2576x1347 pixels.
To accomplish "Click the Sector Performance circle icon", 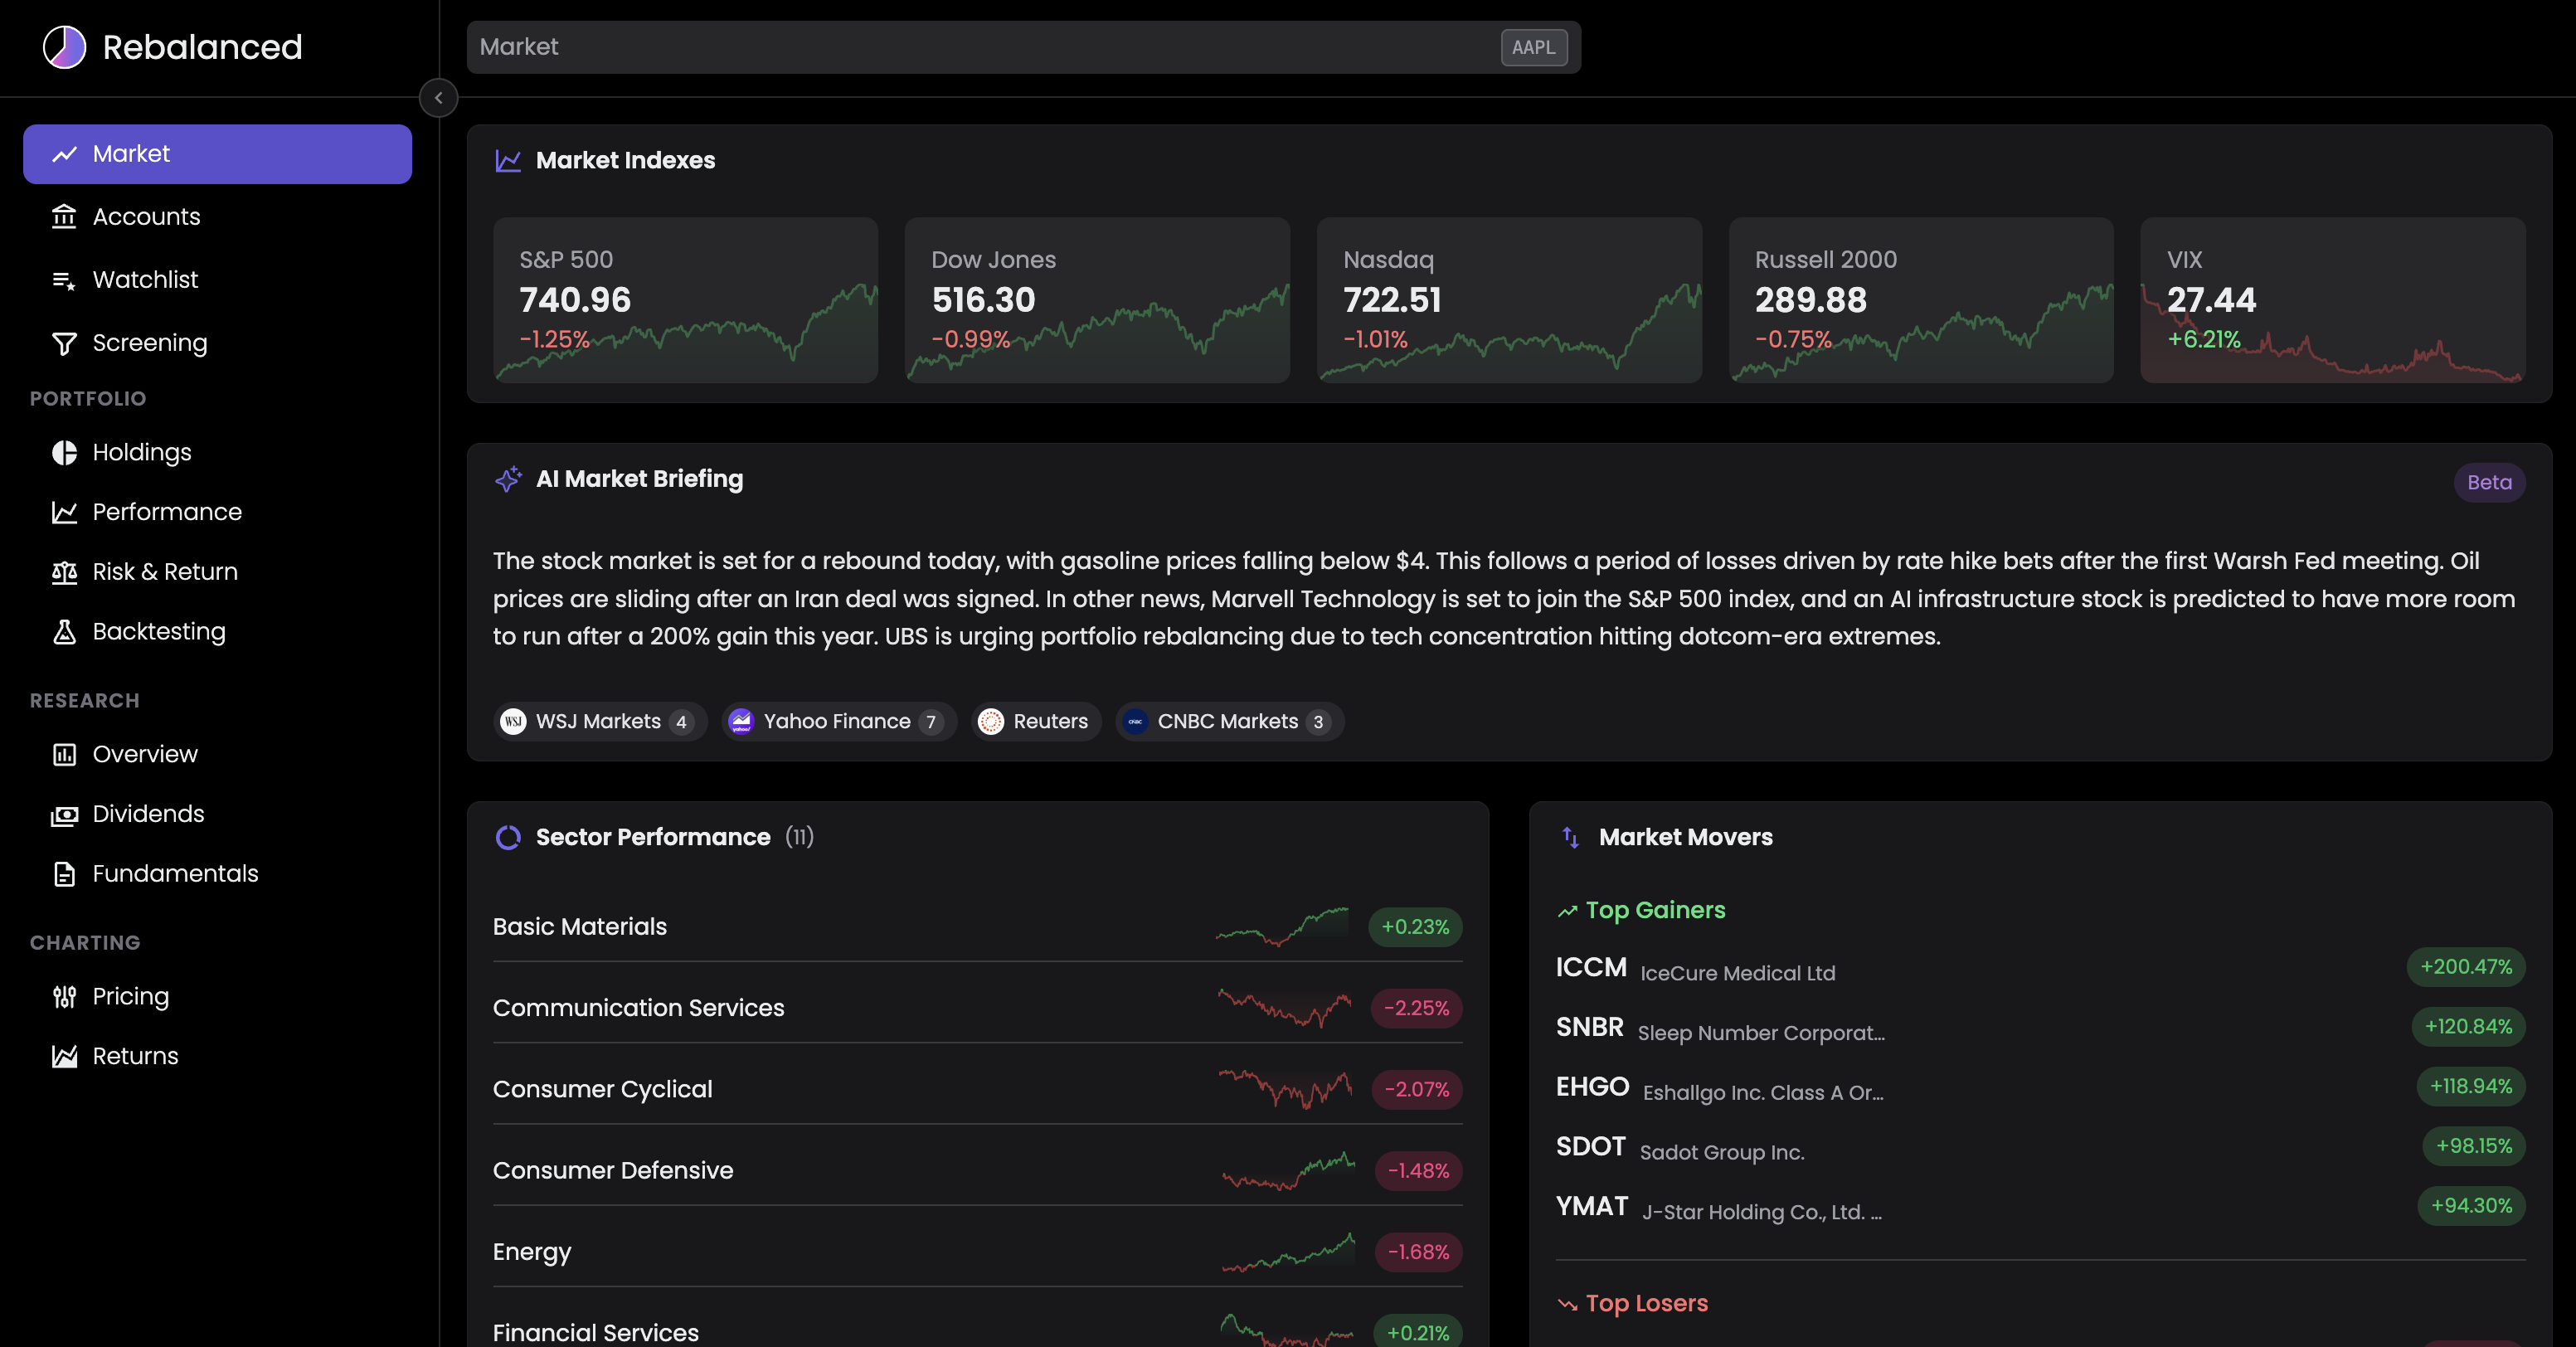I will 508,837.
